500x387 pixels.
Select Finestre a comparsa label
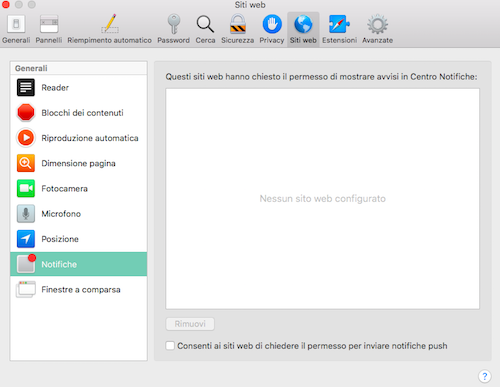pos(81,290)
